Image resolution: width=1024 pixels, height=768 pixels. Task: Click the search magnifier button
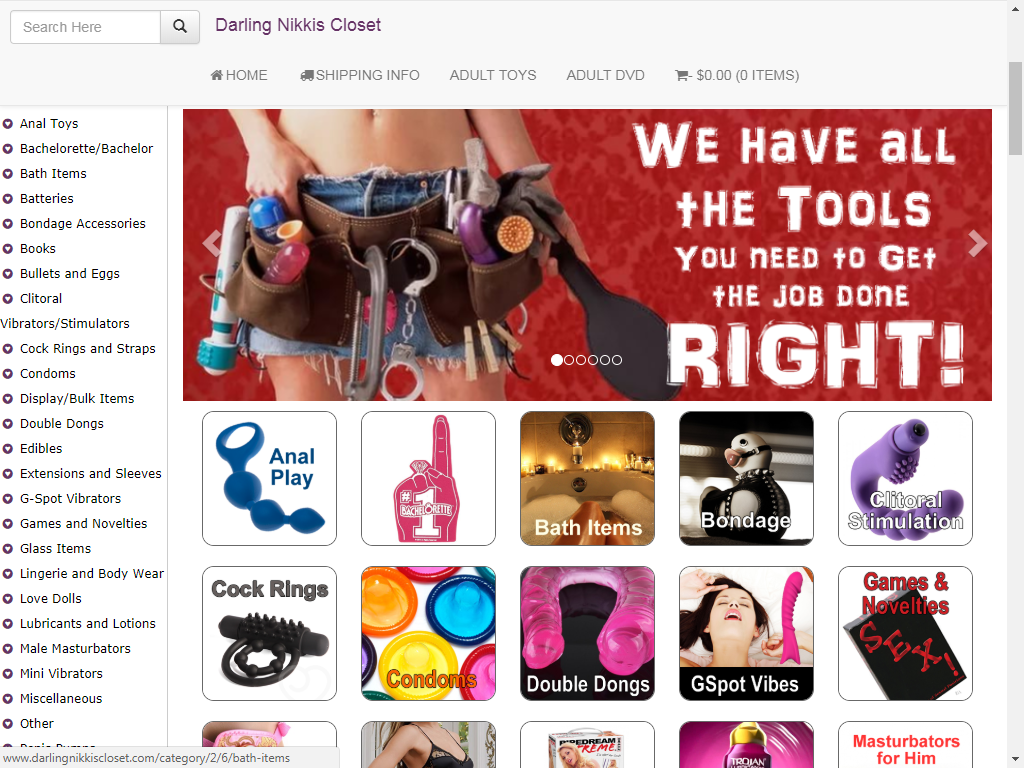(x=180, y=27)
